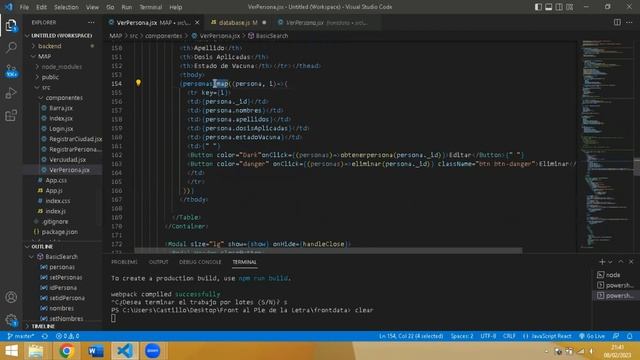Click the feedback icon in status bar
This screenshot has height=360, width=640.
616,336
